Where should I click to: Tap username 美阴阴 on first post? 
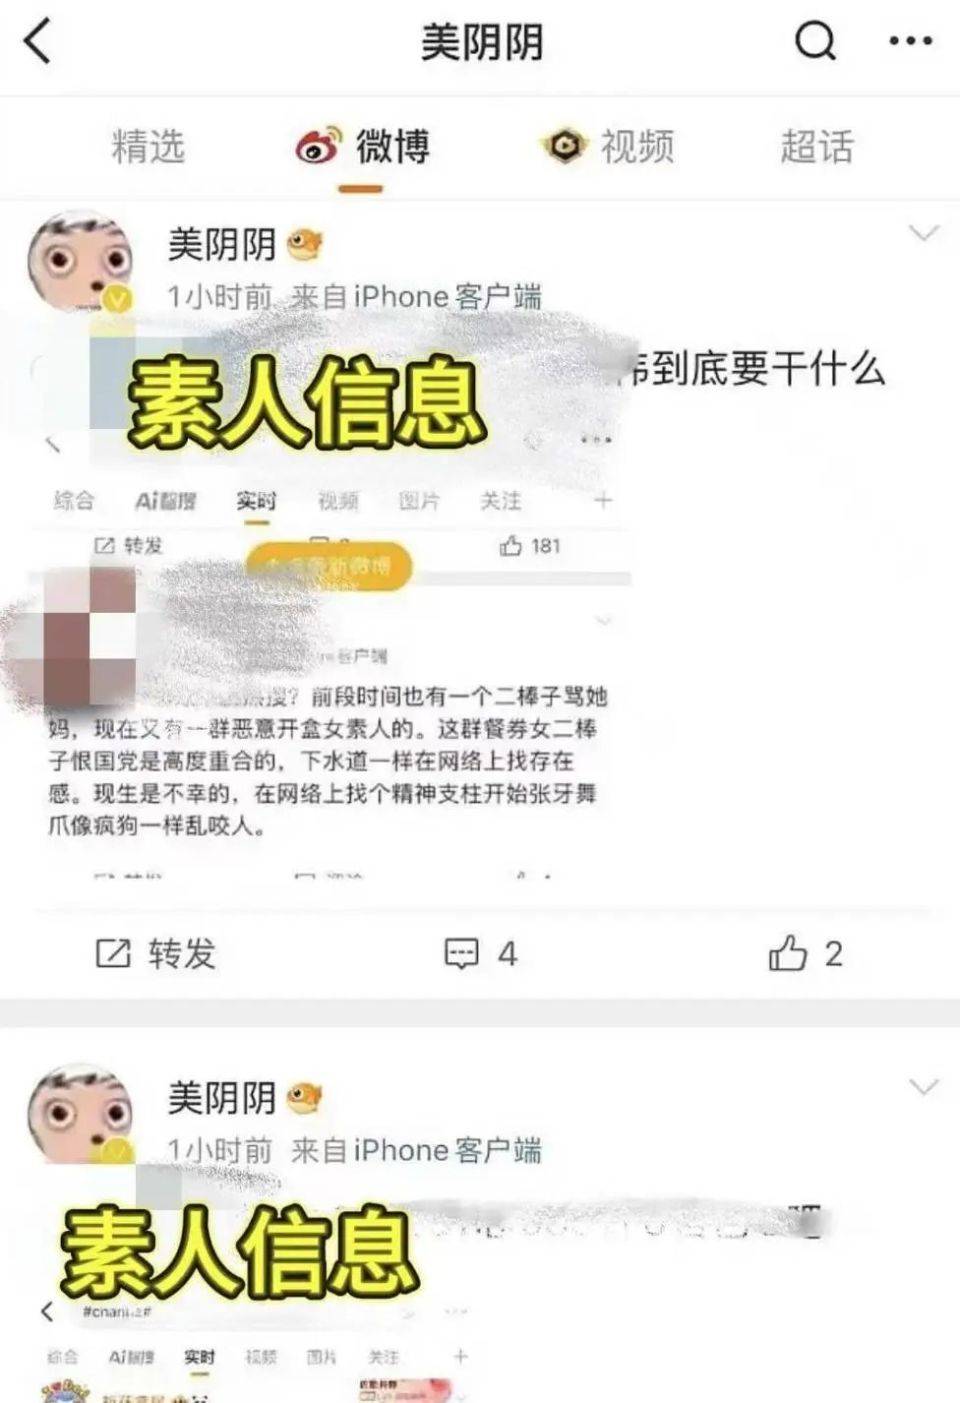[222, 244]
